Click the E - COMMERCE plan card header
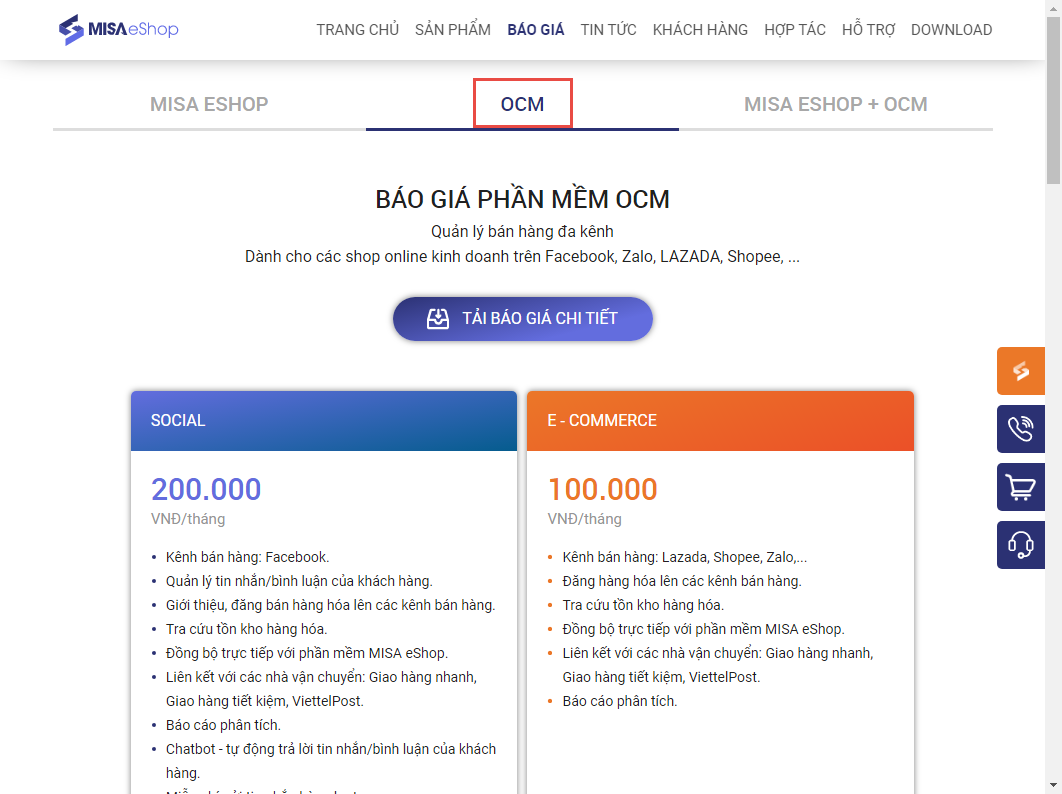 tap(721, 421)
